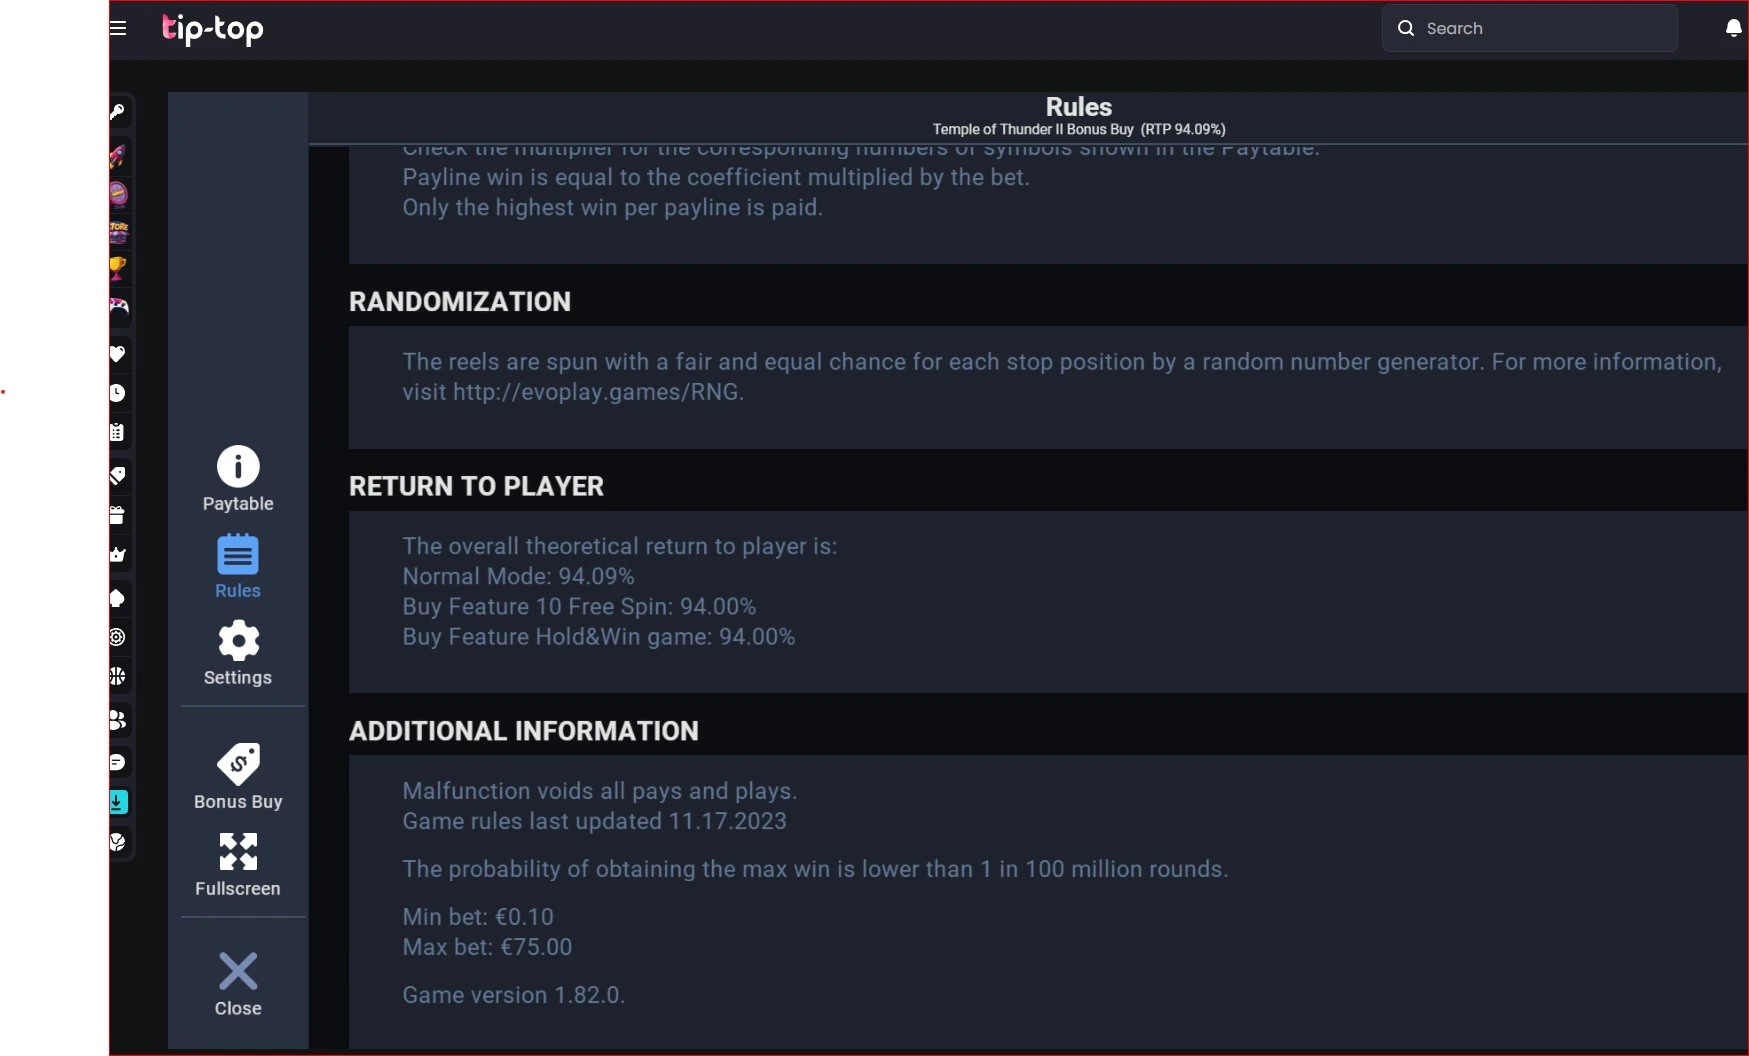The height and width of the screenshot is (1056, 1749).
Task: Open game Settings with the gear icon
Action: [238, 653]
